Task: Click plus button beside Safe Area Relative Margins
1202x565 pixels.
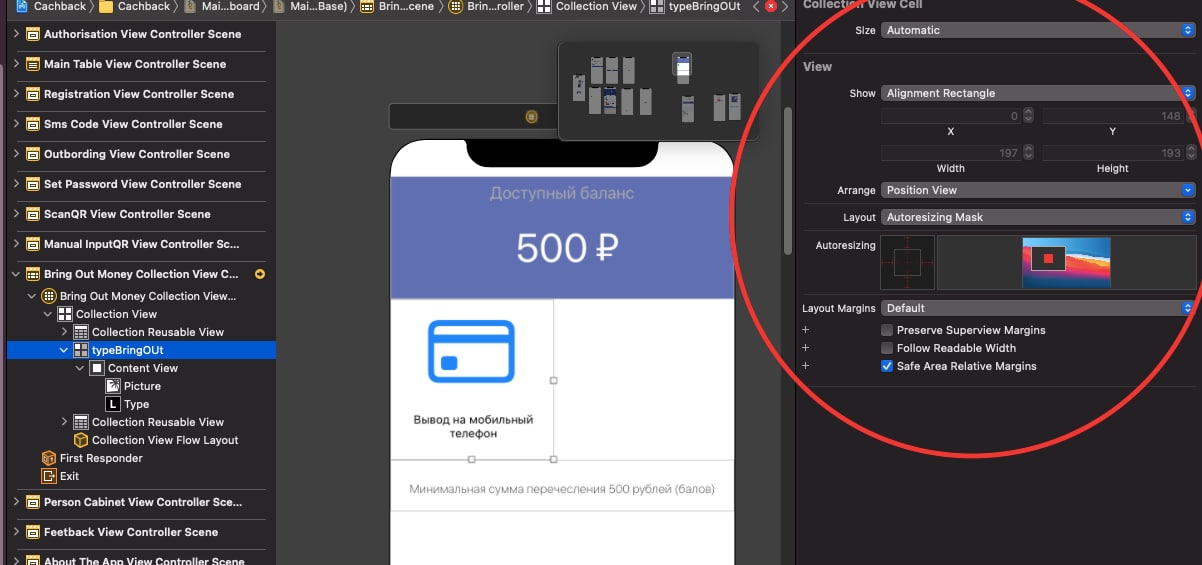Action: (x=806, y=366)
